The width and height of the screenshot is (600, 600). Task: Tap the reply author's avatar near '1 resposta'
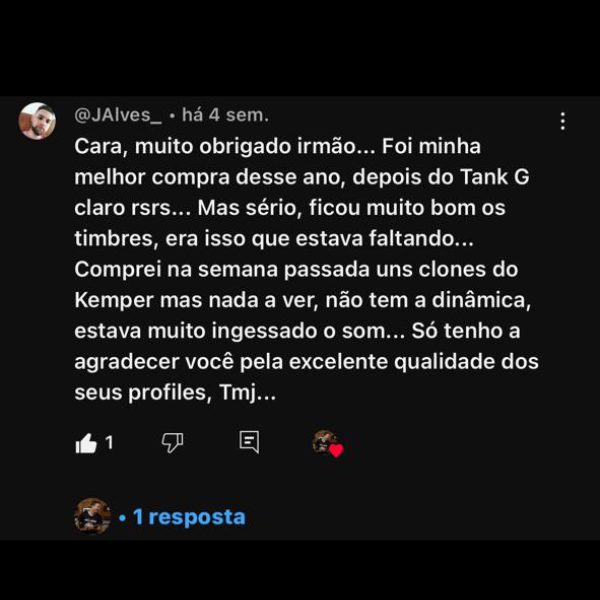92,516
